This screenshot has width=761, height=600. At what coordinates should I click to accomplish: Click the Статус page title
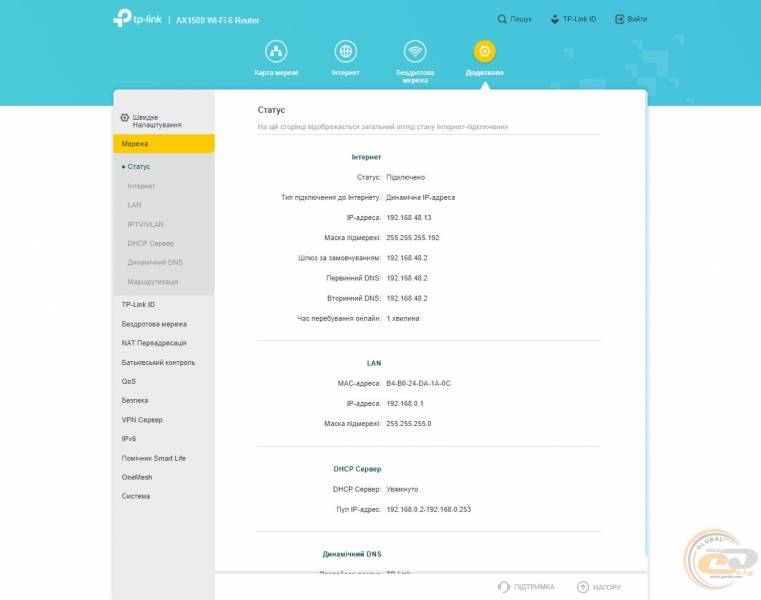(x=271, y=110)
